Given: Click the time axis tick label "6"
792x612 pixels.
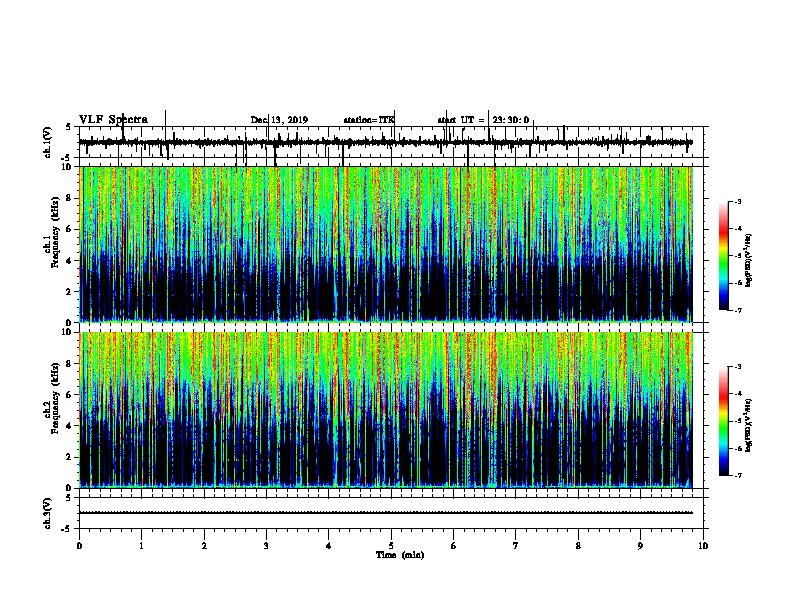Looking at the screenshot, I should tap(454, 546).
